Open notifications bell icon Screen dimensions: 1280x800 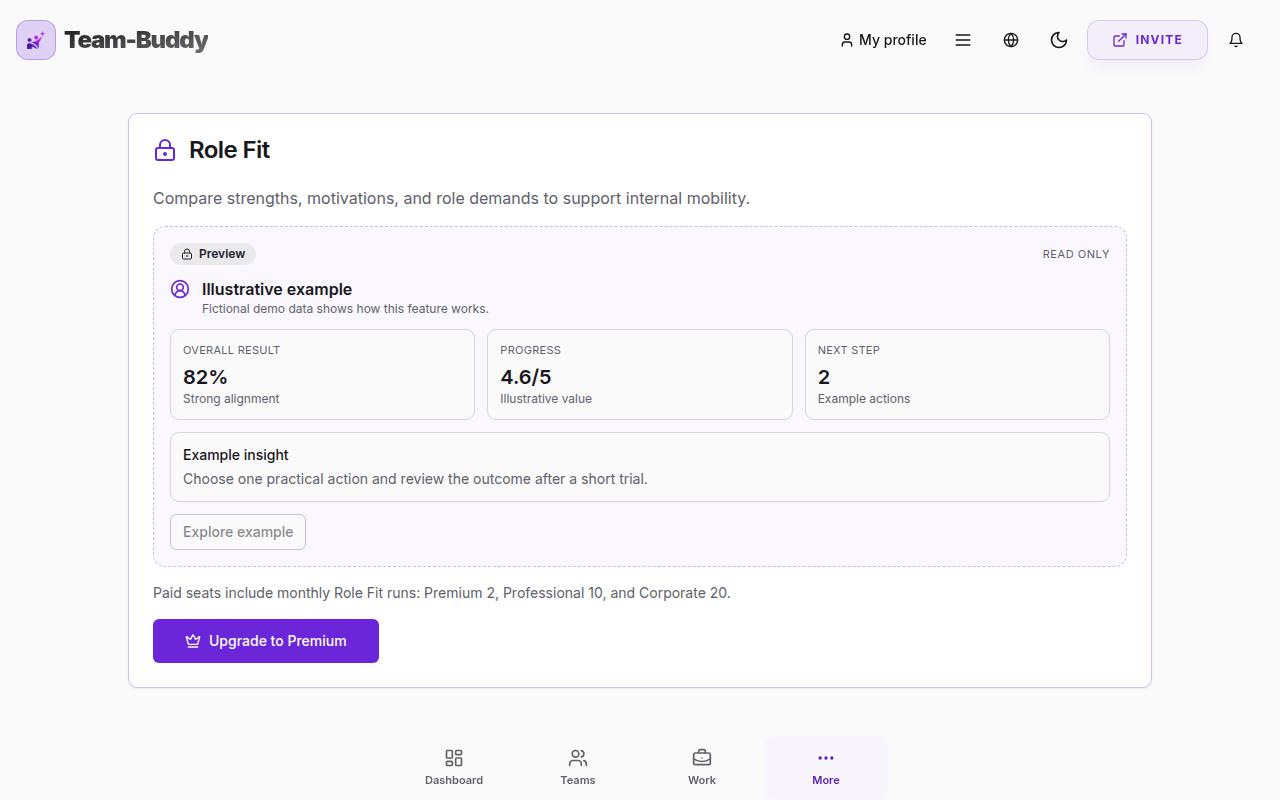(1236, 40)
